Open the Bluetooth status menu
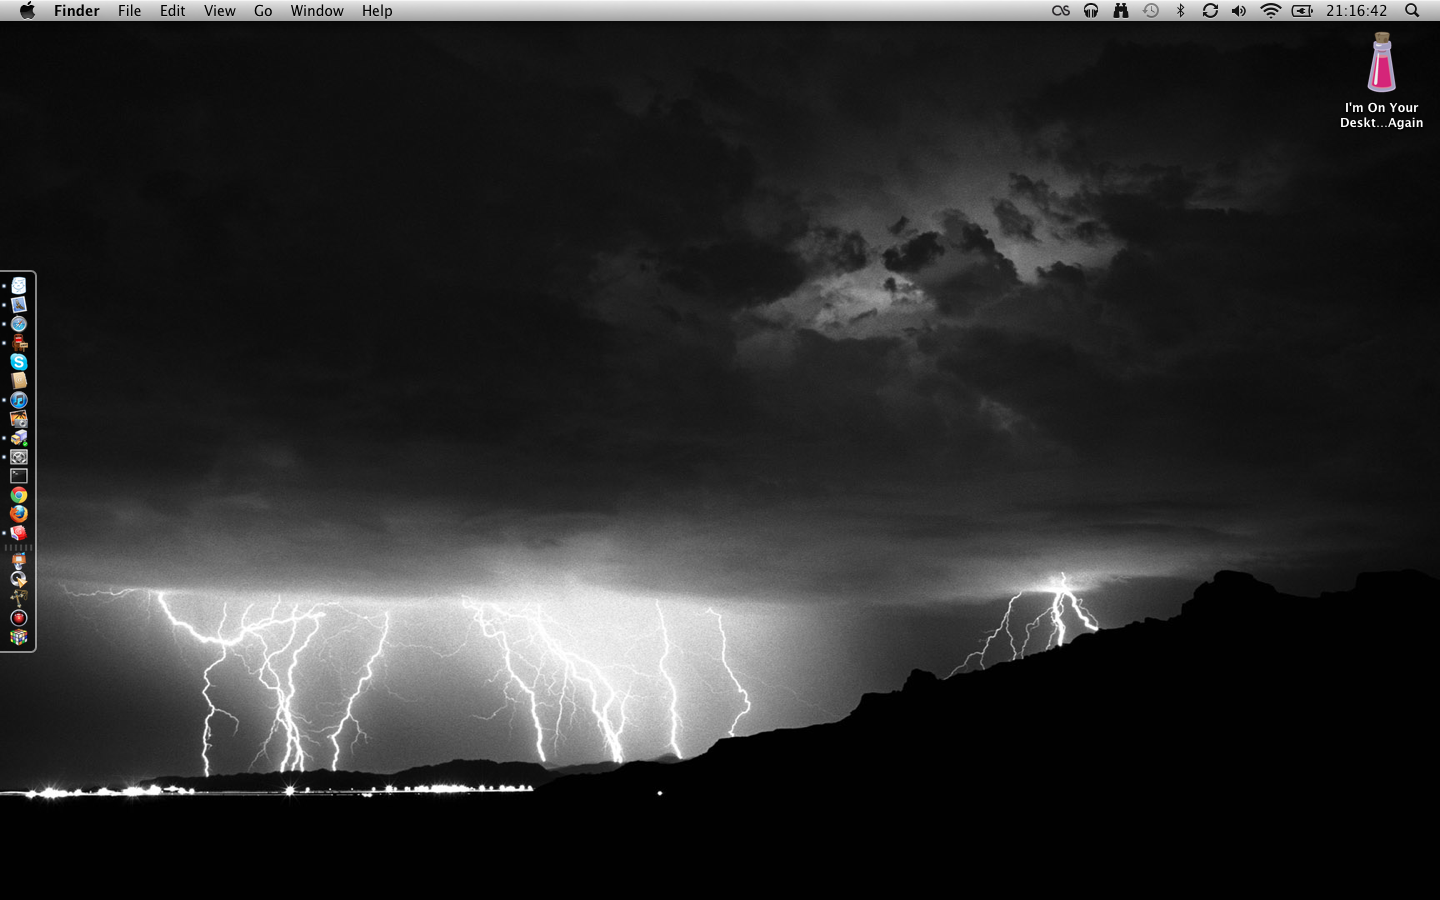The height and width of the screenshot is (900, 1440). tap(1180, 11)
